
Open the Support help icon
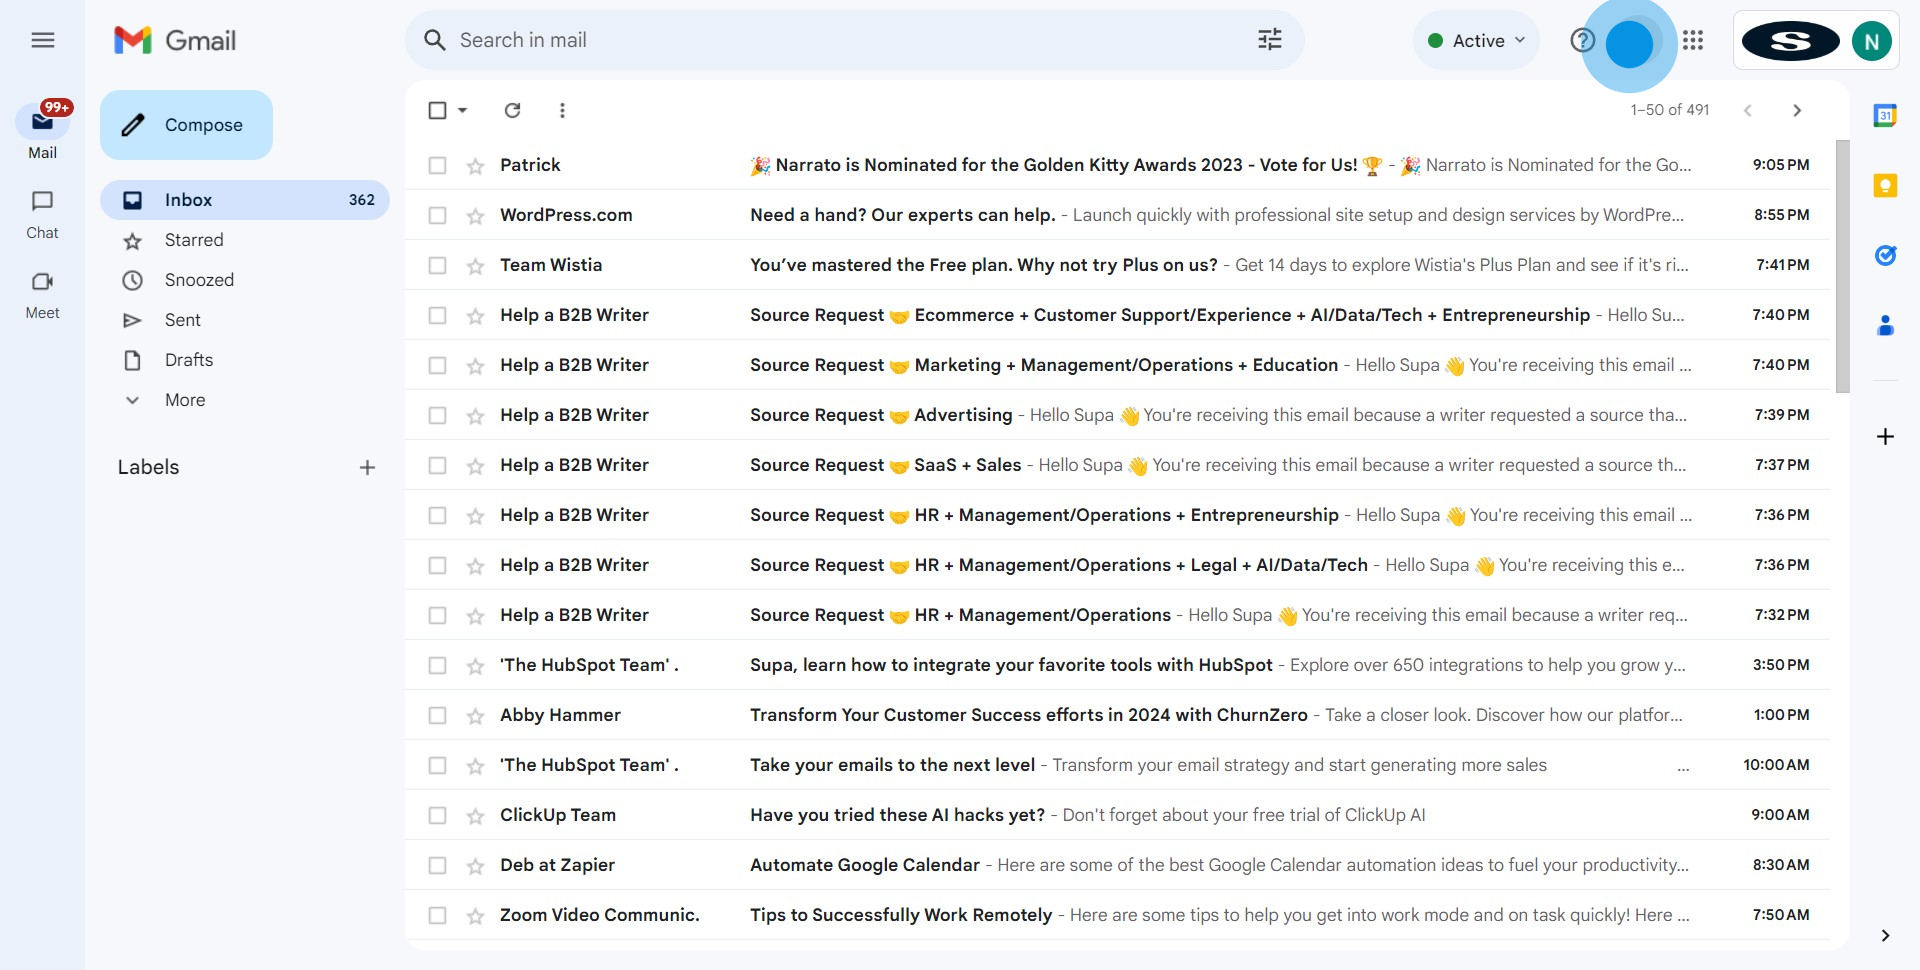pyautogui.click(x=1582, y=40)
